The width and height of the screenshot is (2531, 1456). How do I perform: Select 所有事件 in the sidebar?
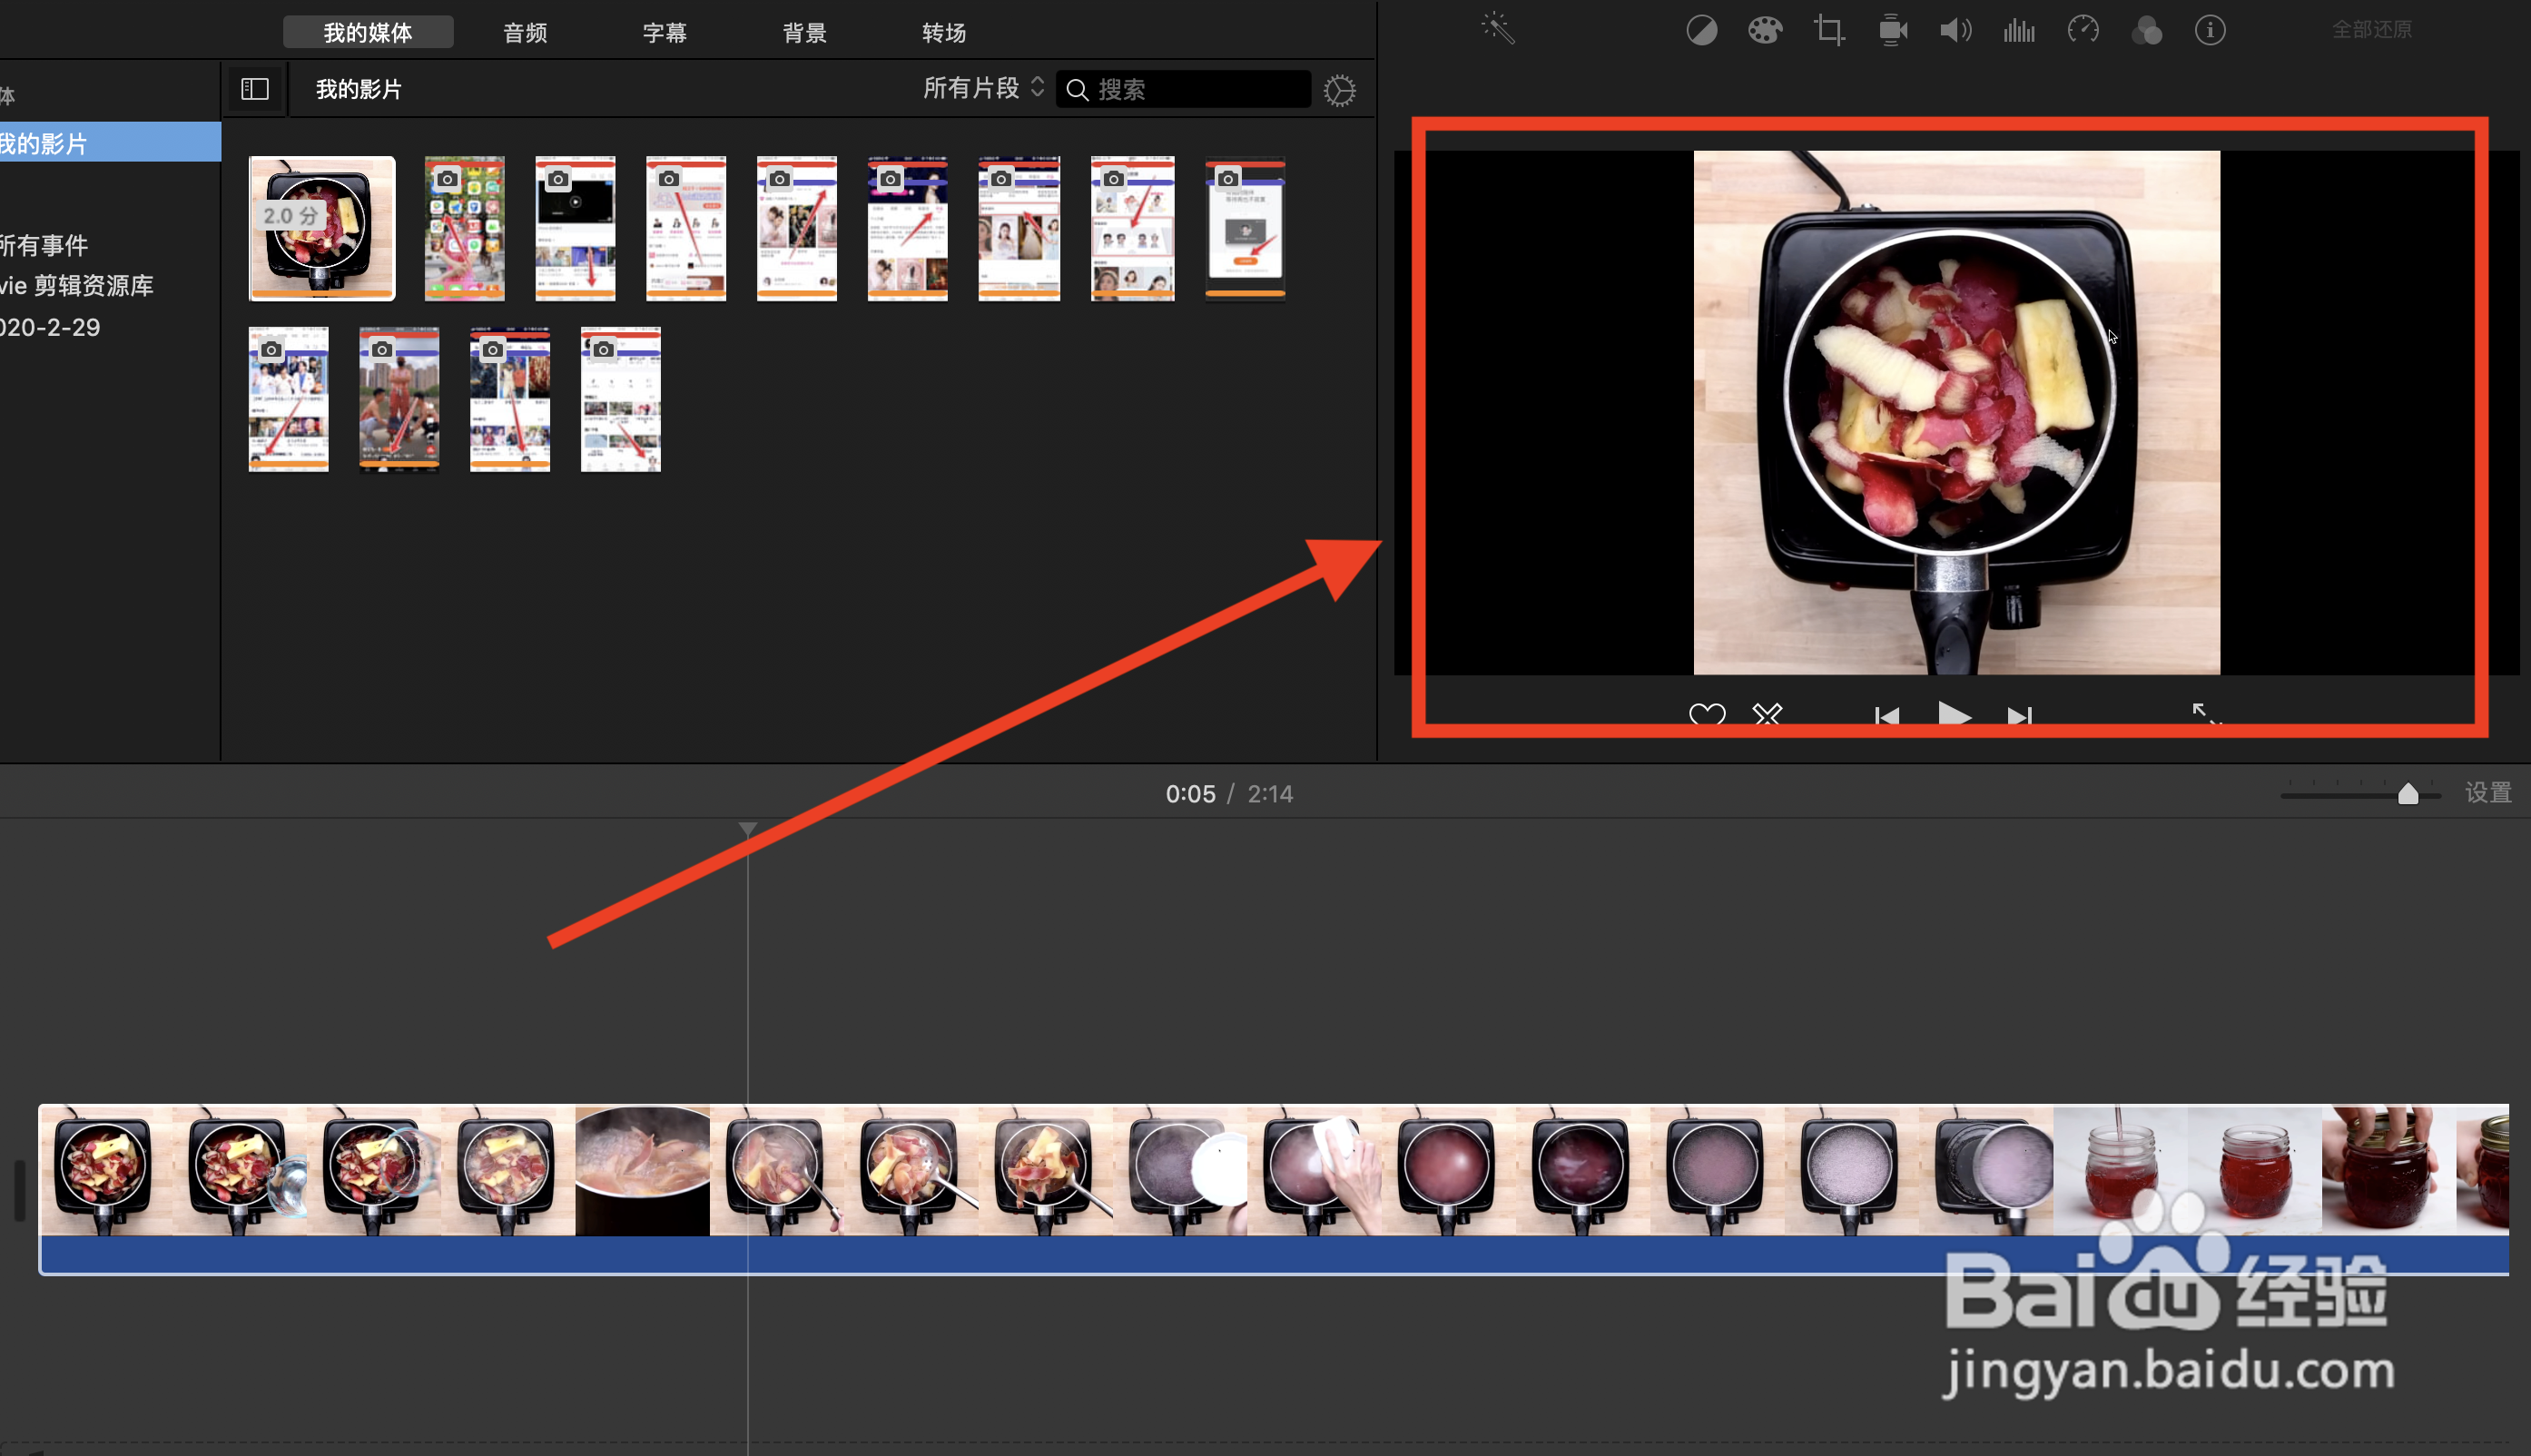(x=45, y=245)
